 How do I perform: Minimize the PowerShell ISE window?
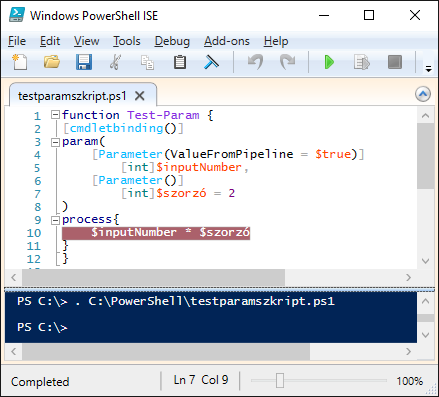[x=324, y=15]
